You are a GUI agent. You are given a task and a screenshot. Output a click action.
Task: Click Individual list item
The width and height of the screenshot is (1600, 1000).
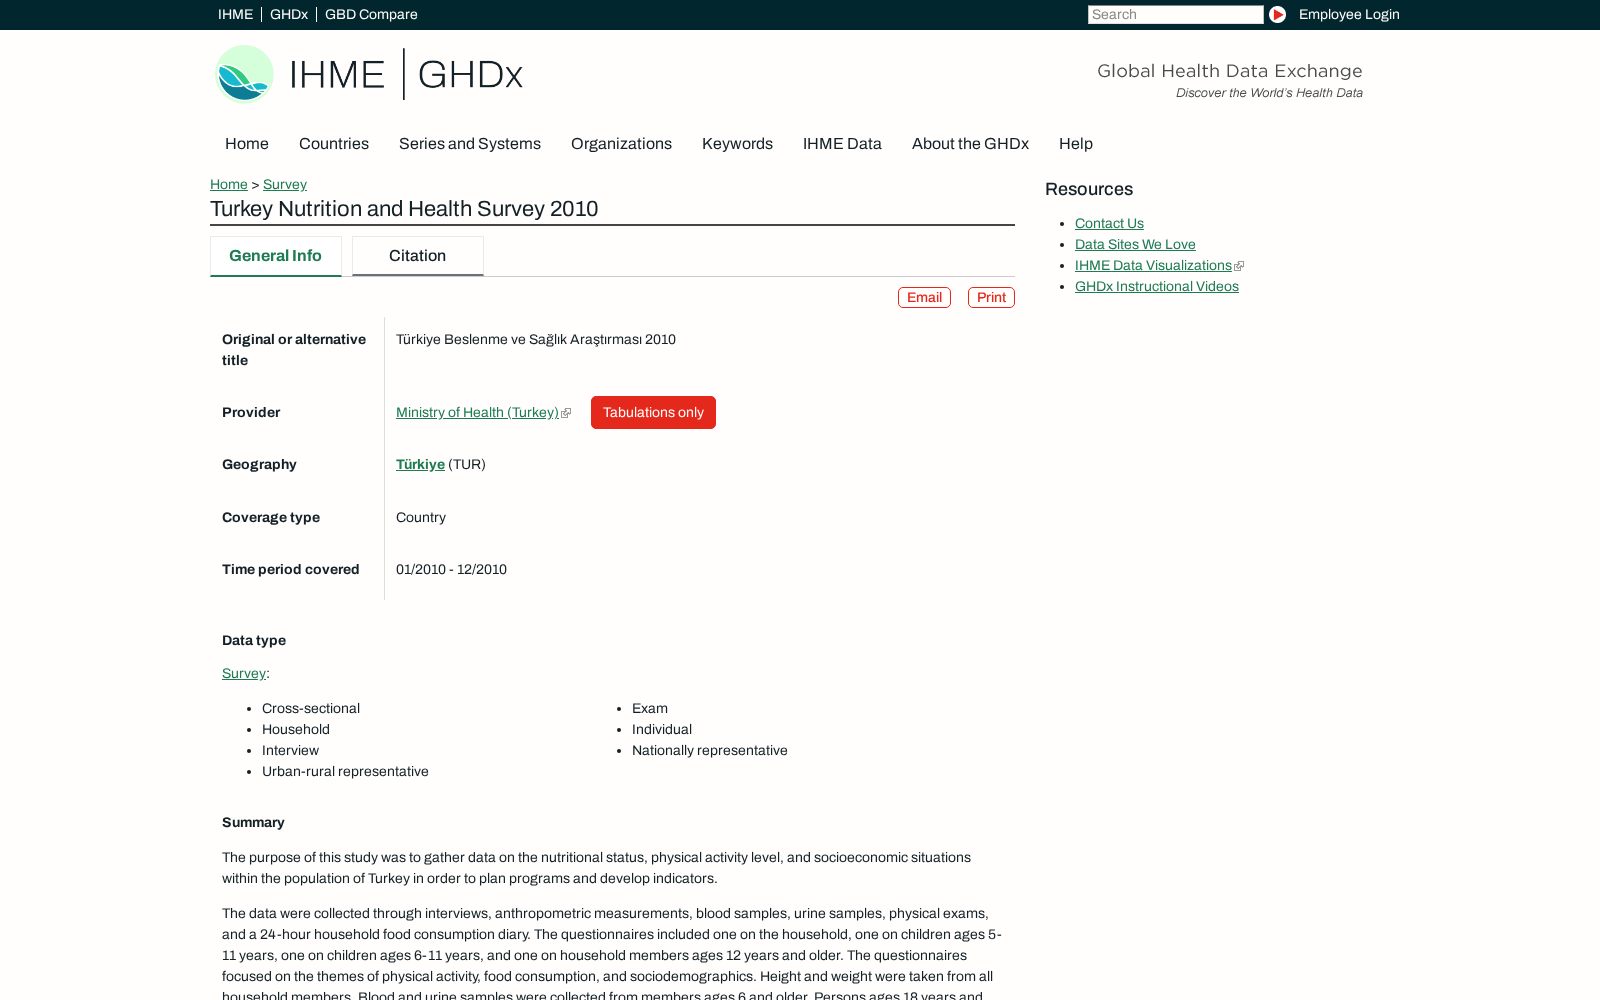pyautogui.click(x=662, y=729)
